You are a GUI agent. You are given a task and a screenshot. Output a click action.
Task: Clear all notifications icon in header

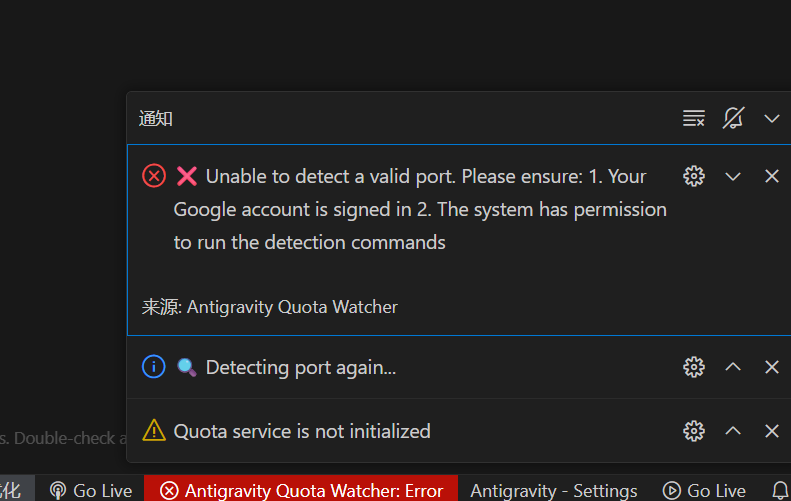[694, 119]
